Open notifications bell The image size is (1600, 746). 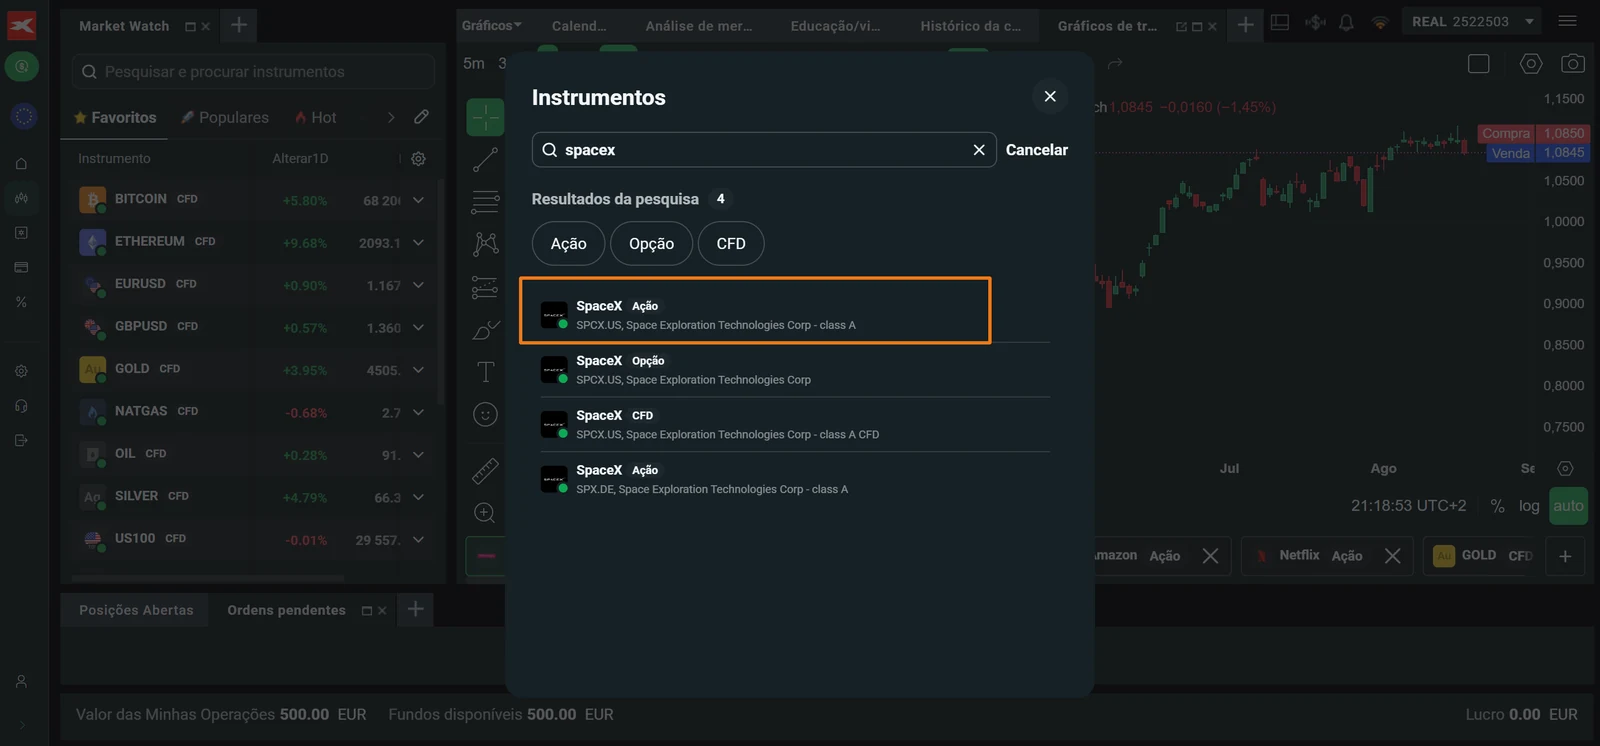pyautogui.click(x=1346, y=22)
